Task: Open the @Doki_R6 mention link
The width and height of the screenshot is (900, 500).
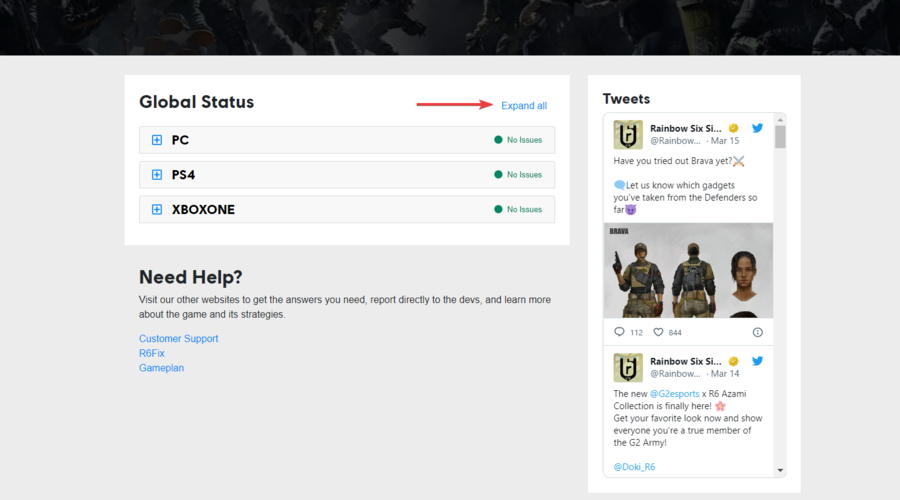Action: [634, 467]
